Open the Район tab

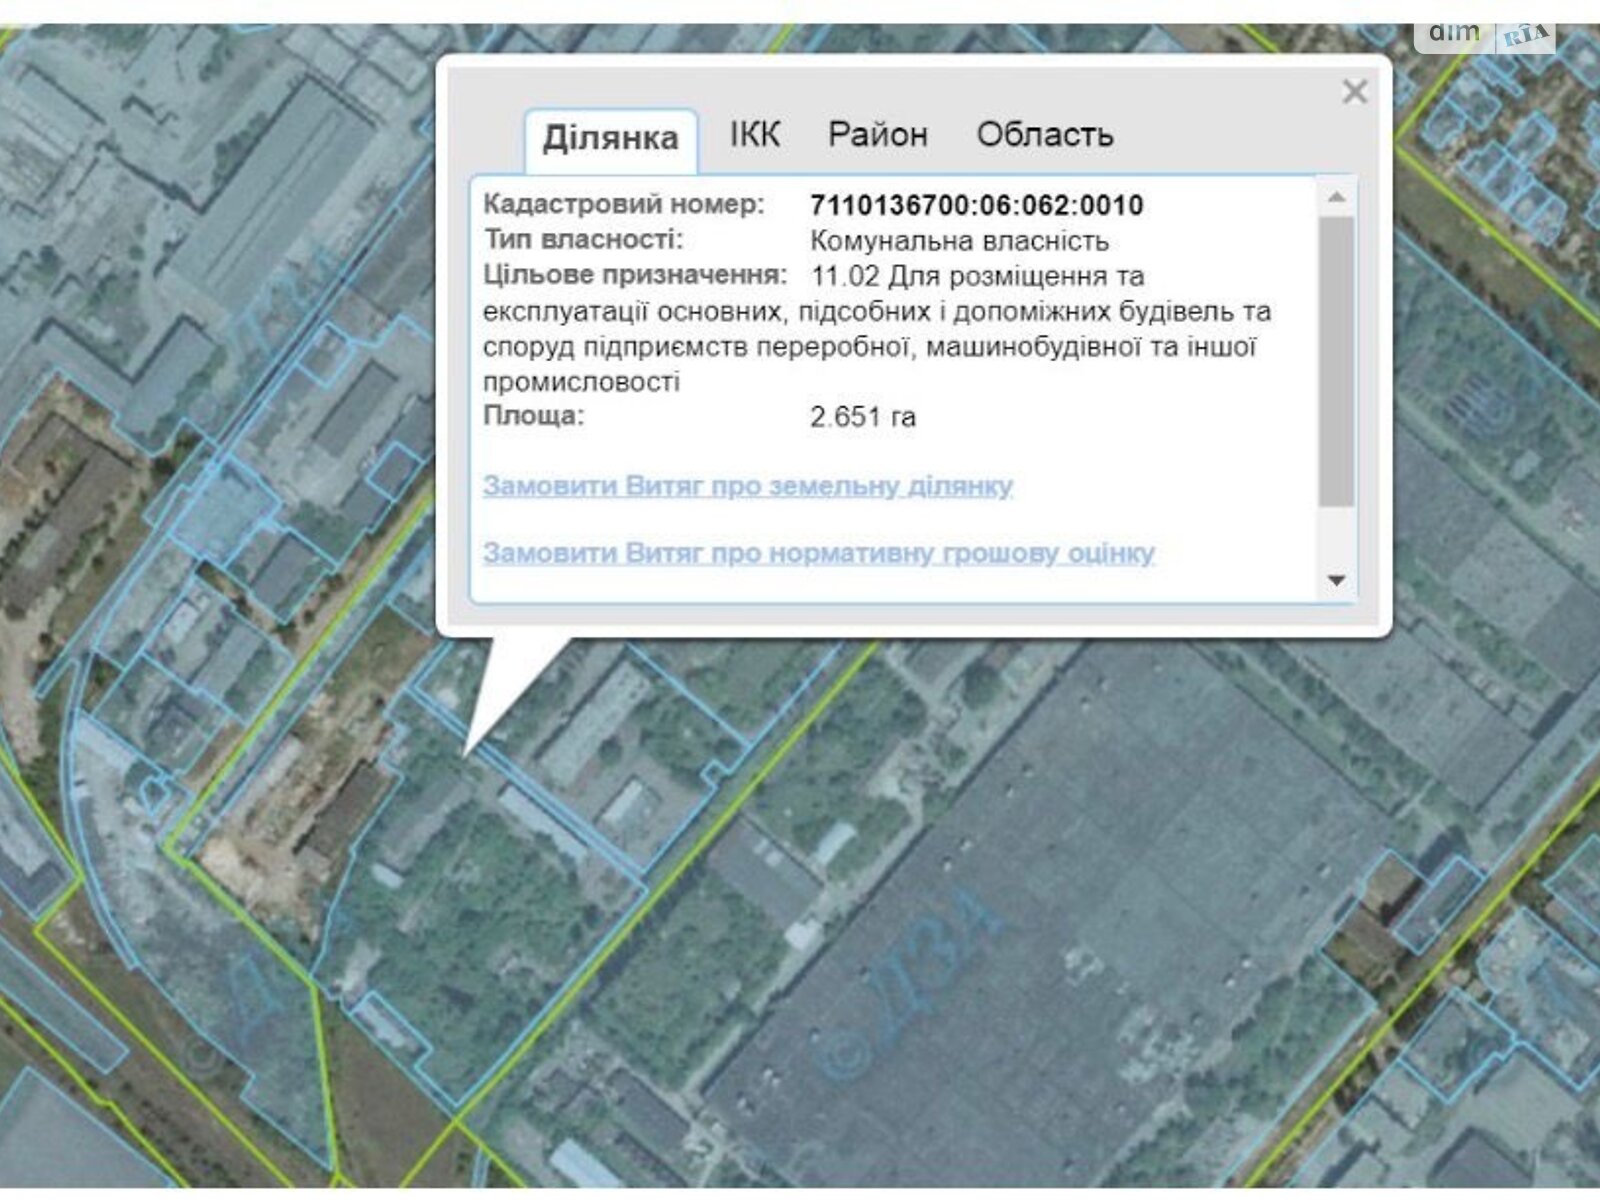tap(877, 134)
